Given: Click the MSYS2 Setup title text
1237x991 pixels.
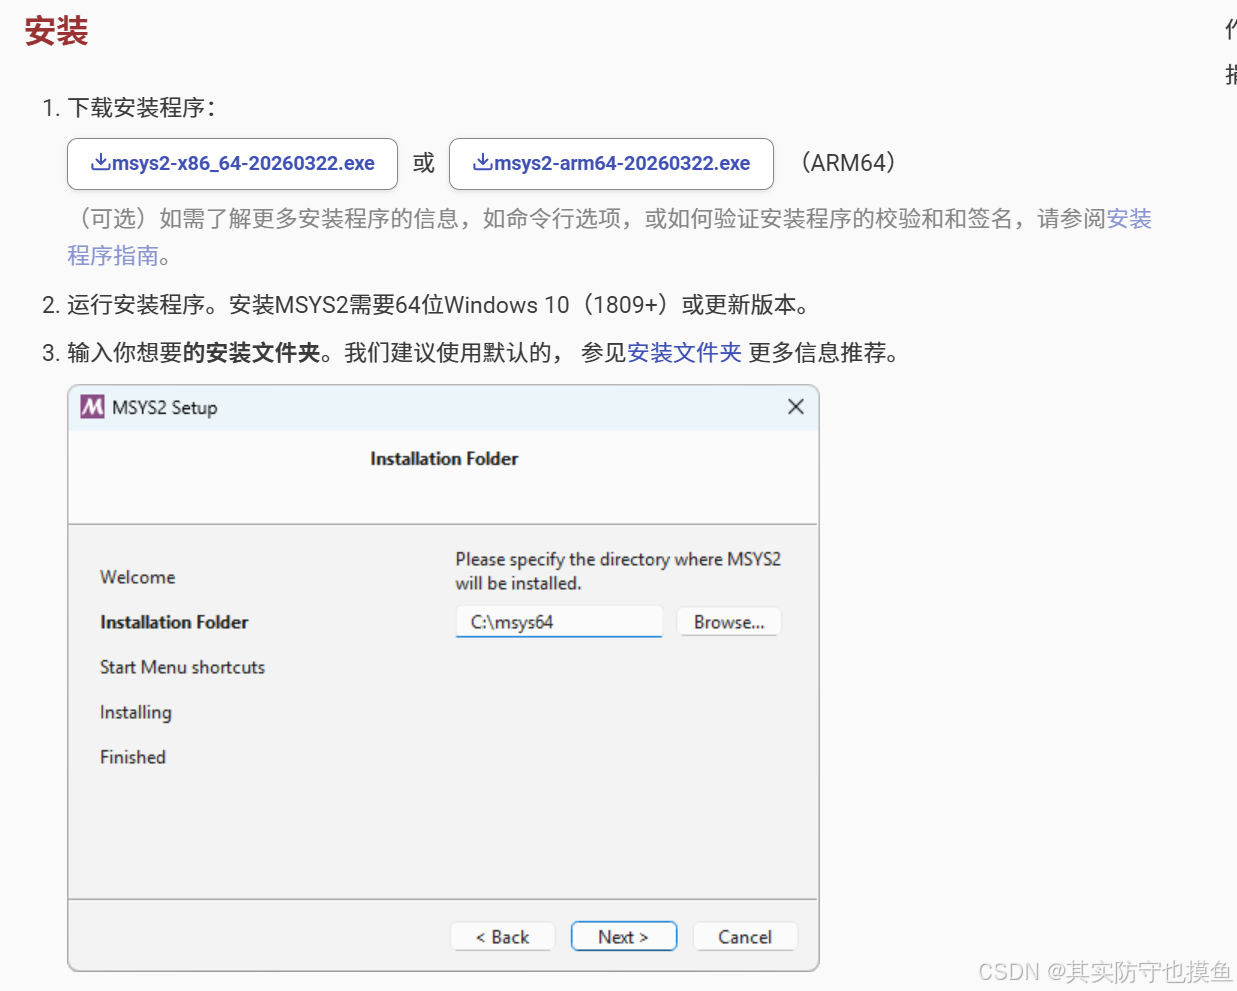Looking at the screenshot, I should [x=164, y=408].
